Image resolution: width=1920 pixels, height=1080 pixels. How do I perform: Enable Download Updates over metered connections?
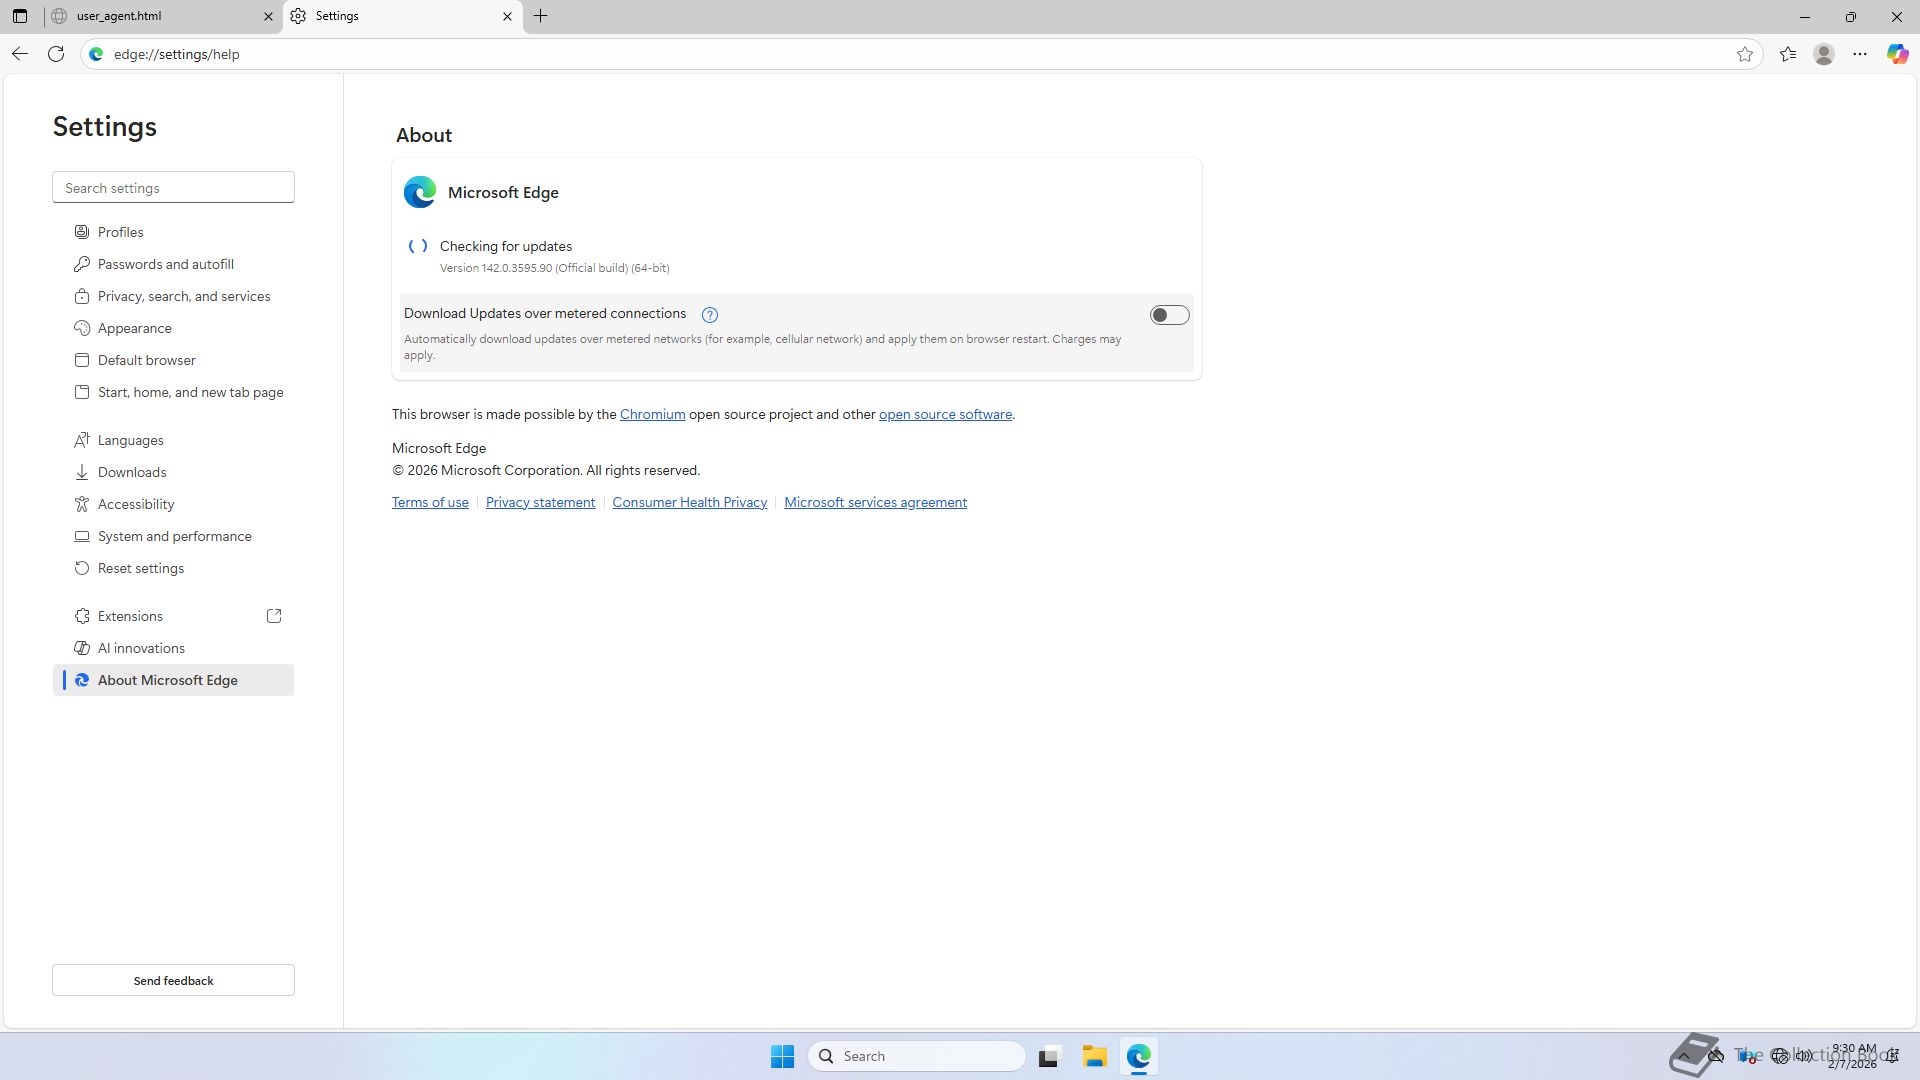coord(1169,315)
